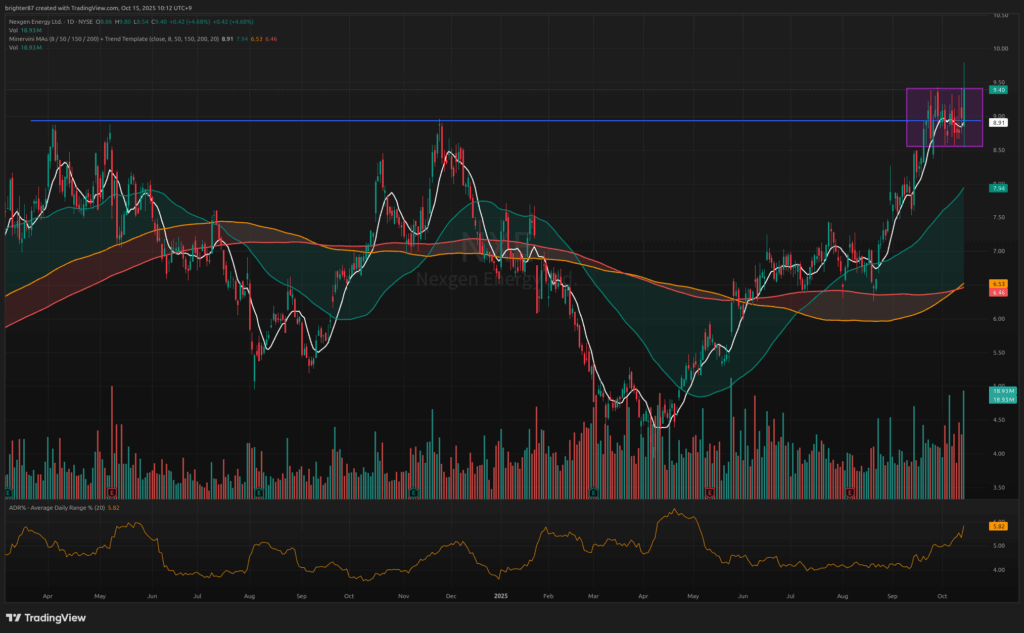Image resolution: width=1024 pixels, height=633 pixels.
Task: Select the green earnings marker near March 2025
Action: click(594, 492)
